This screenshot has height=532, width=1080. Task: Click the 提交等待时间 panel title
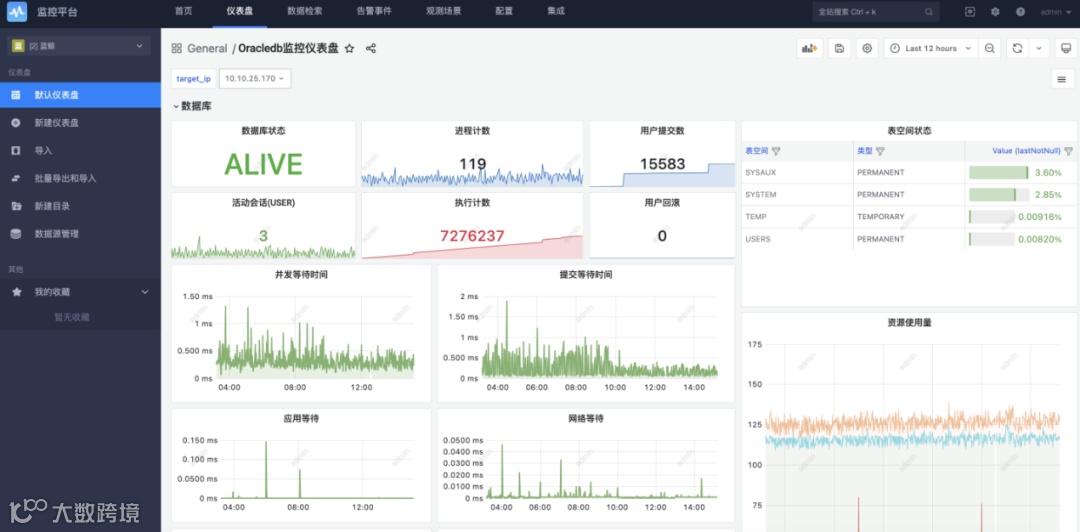[586, 274]
